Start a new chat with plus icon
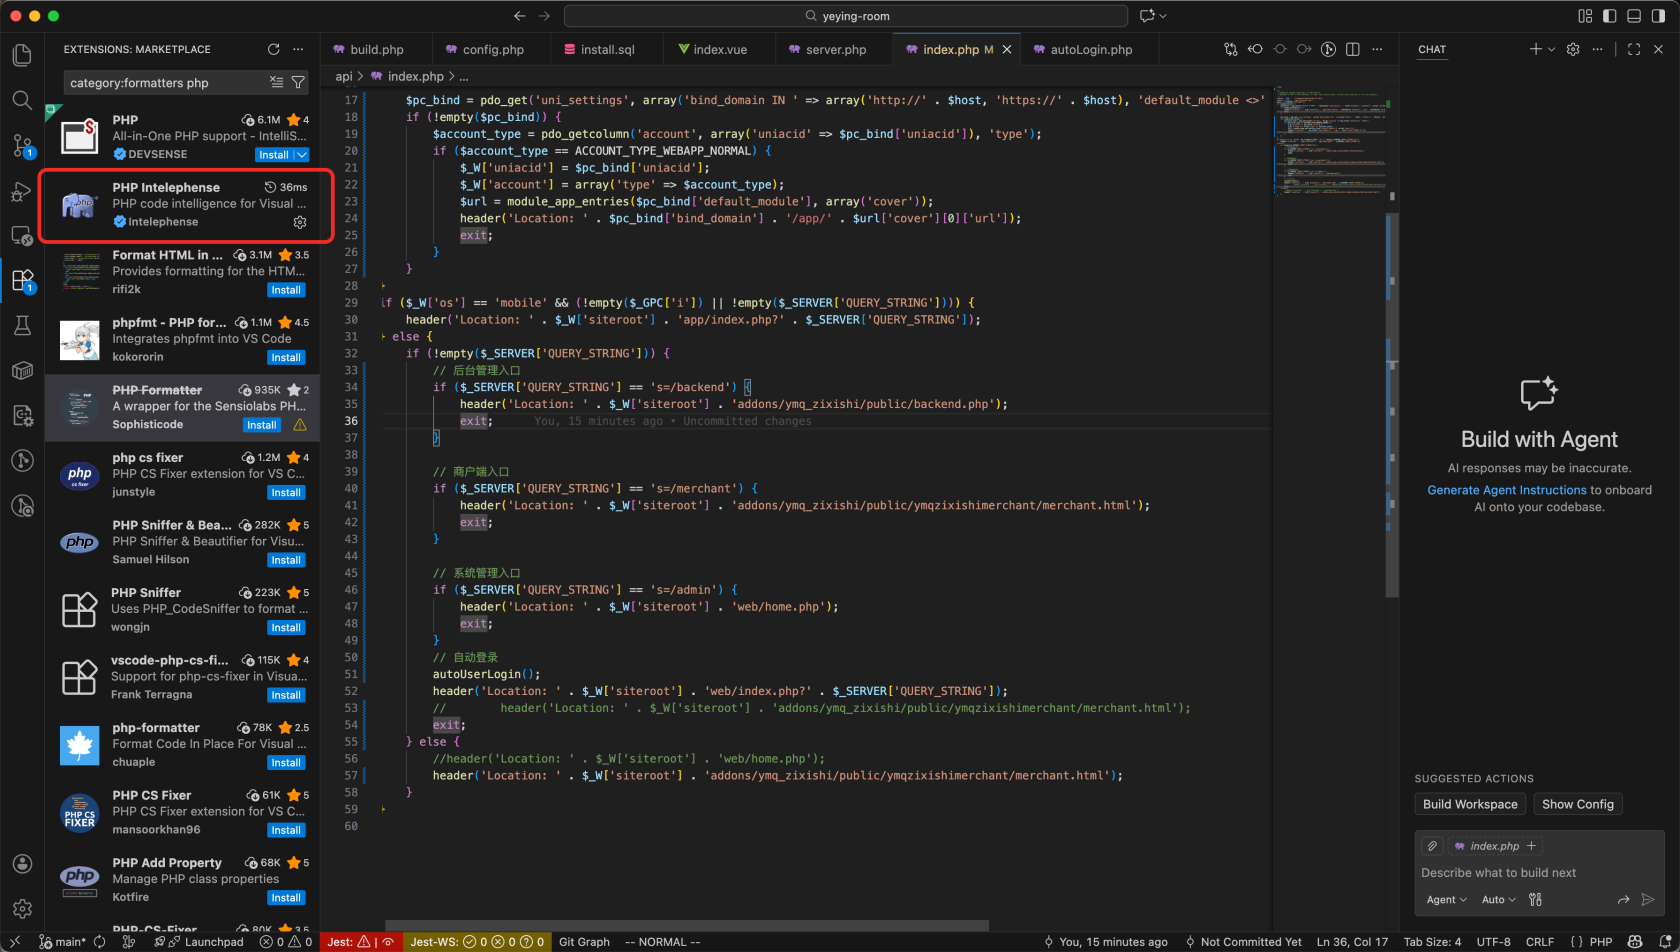The image size is (1680, 952). point(1535,49)
